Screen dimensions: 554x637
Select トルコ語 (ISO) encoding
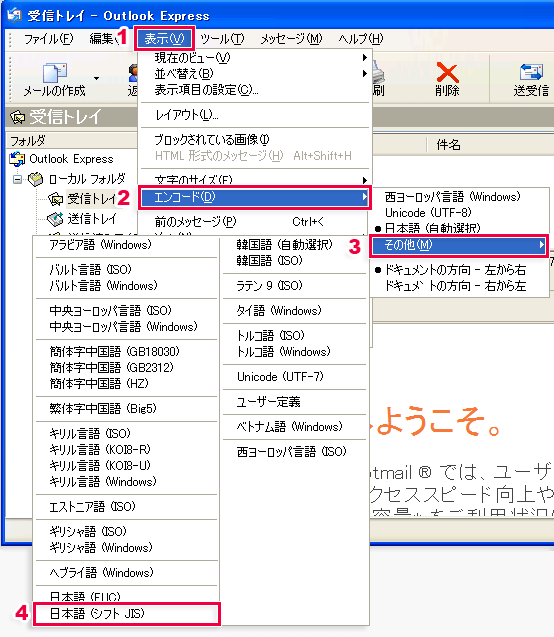click(x=294, y=336)
